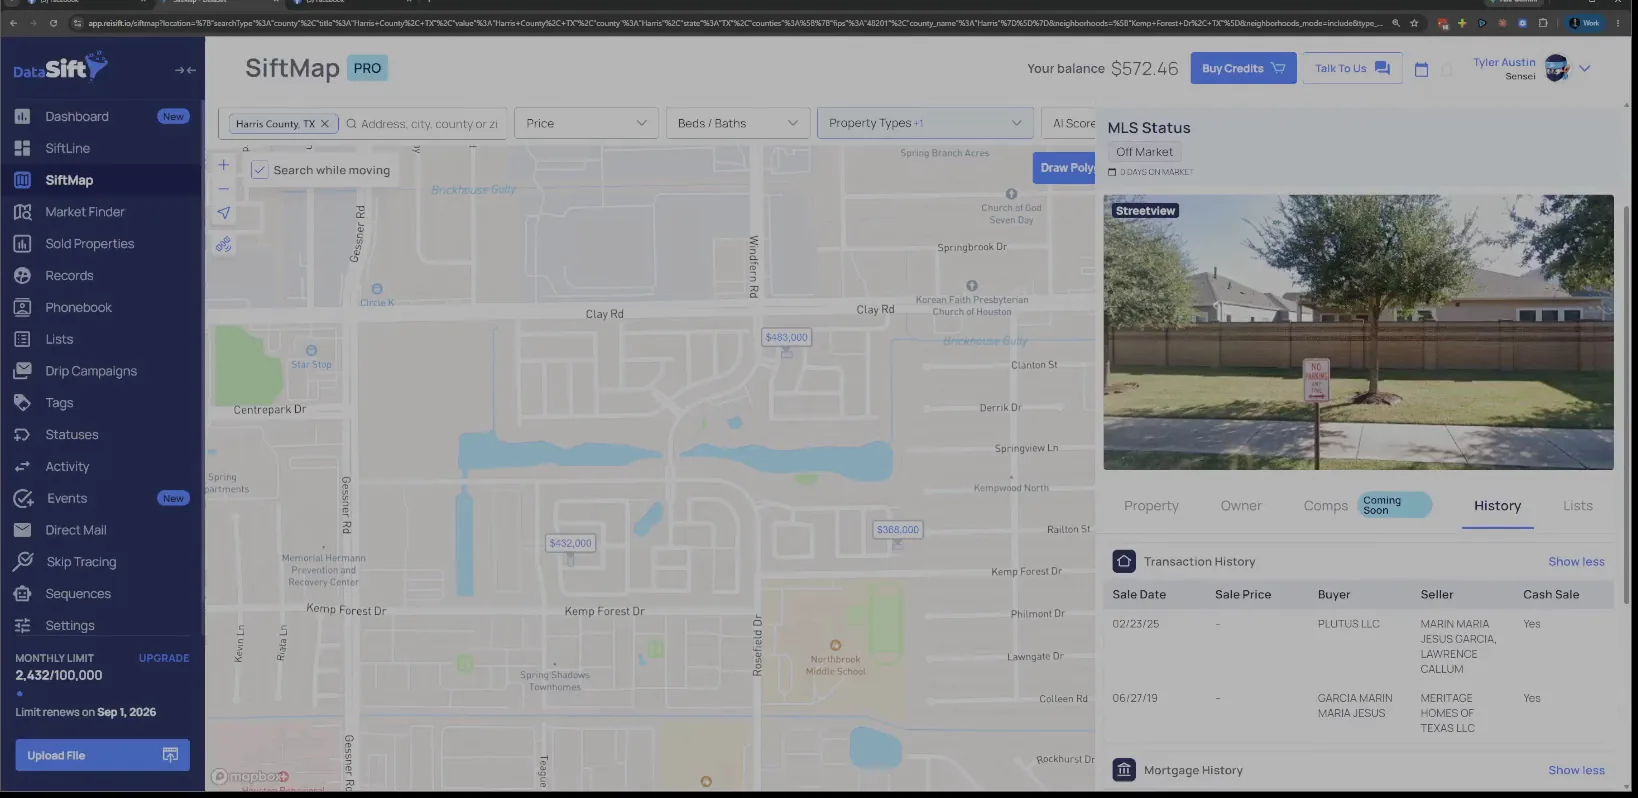The image size is (1638, 798).
Task: Open the calendar icon in header
Action: [1421, 69]
